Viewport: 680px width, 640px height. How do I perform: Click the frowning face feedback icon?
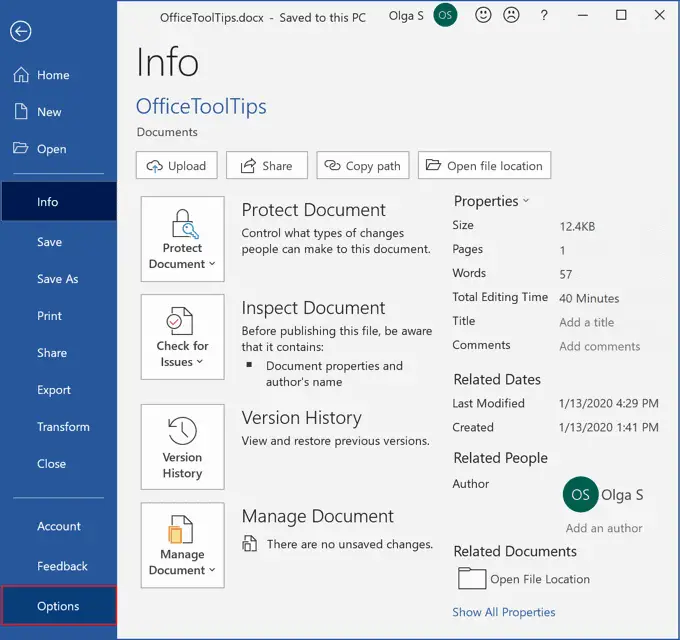tap(511, 15)
